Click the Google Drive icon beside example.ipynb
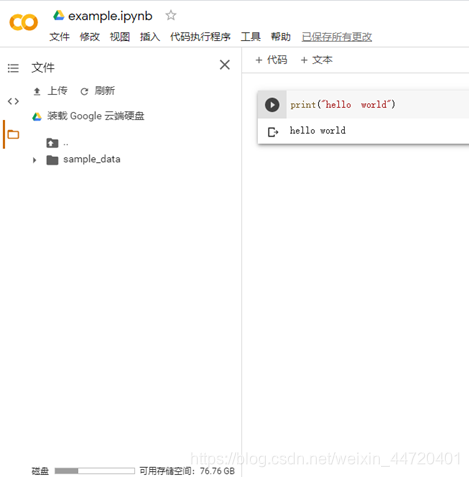Viewport: 469px width, 477px height. tap(59, 15)
